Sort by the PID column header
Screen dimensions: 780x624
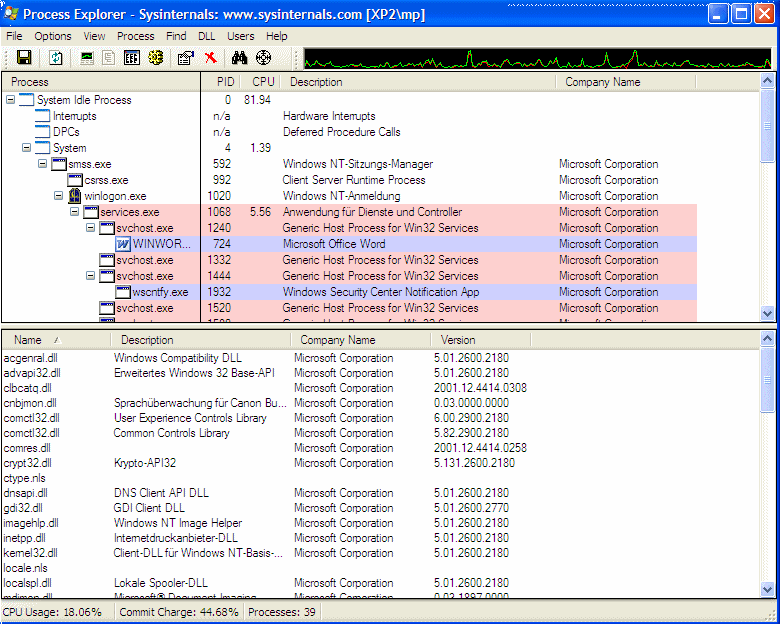(x=221, y=82)
